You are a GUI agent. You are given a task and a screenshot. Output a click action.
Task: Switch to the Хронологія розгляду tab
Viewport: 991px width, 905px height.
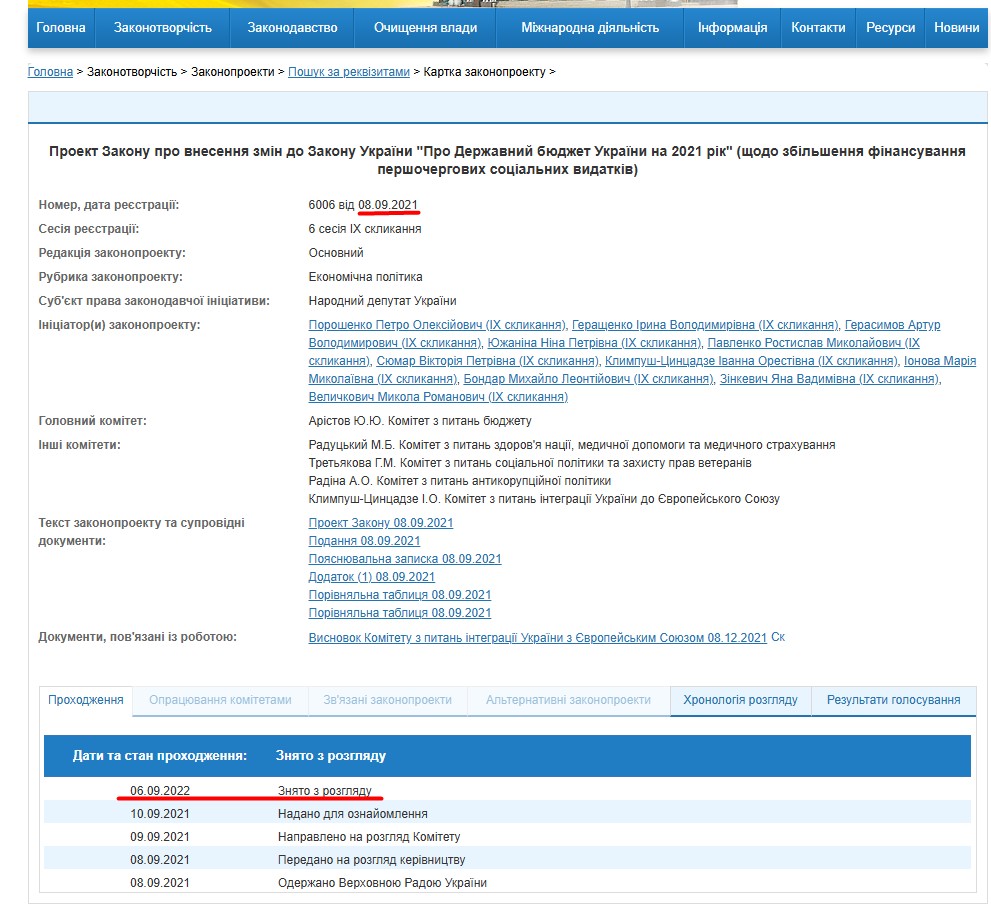coord(740,700)
